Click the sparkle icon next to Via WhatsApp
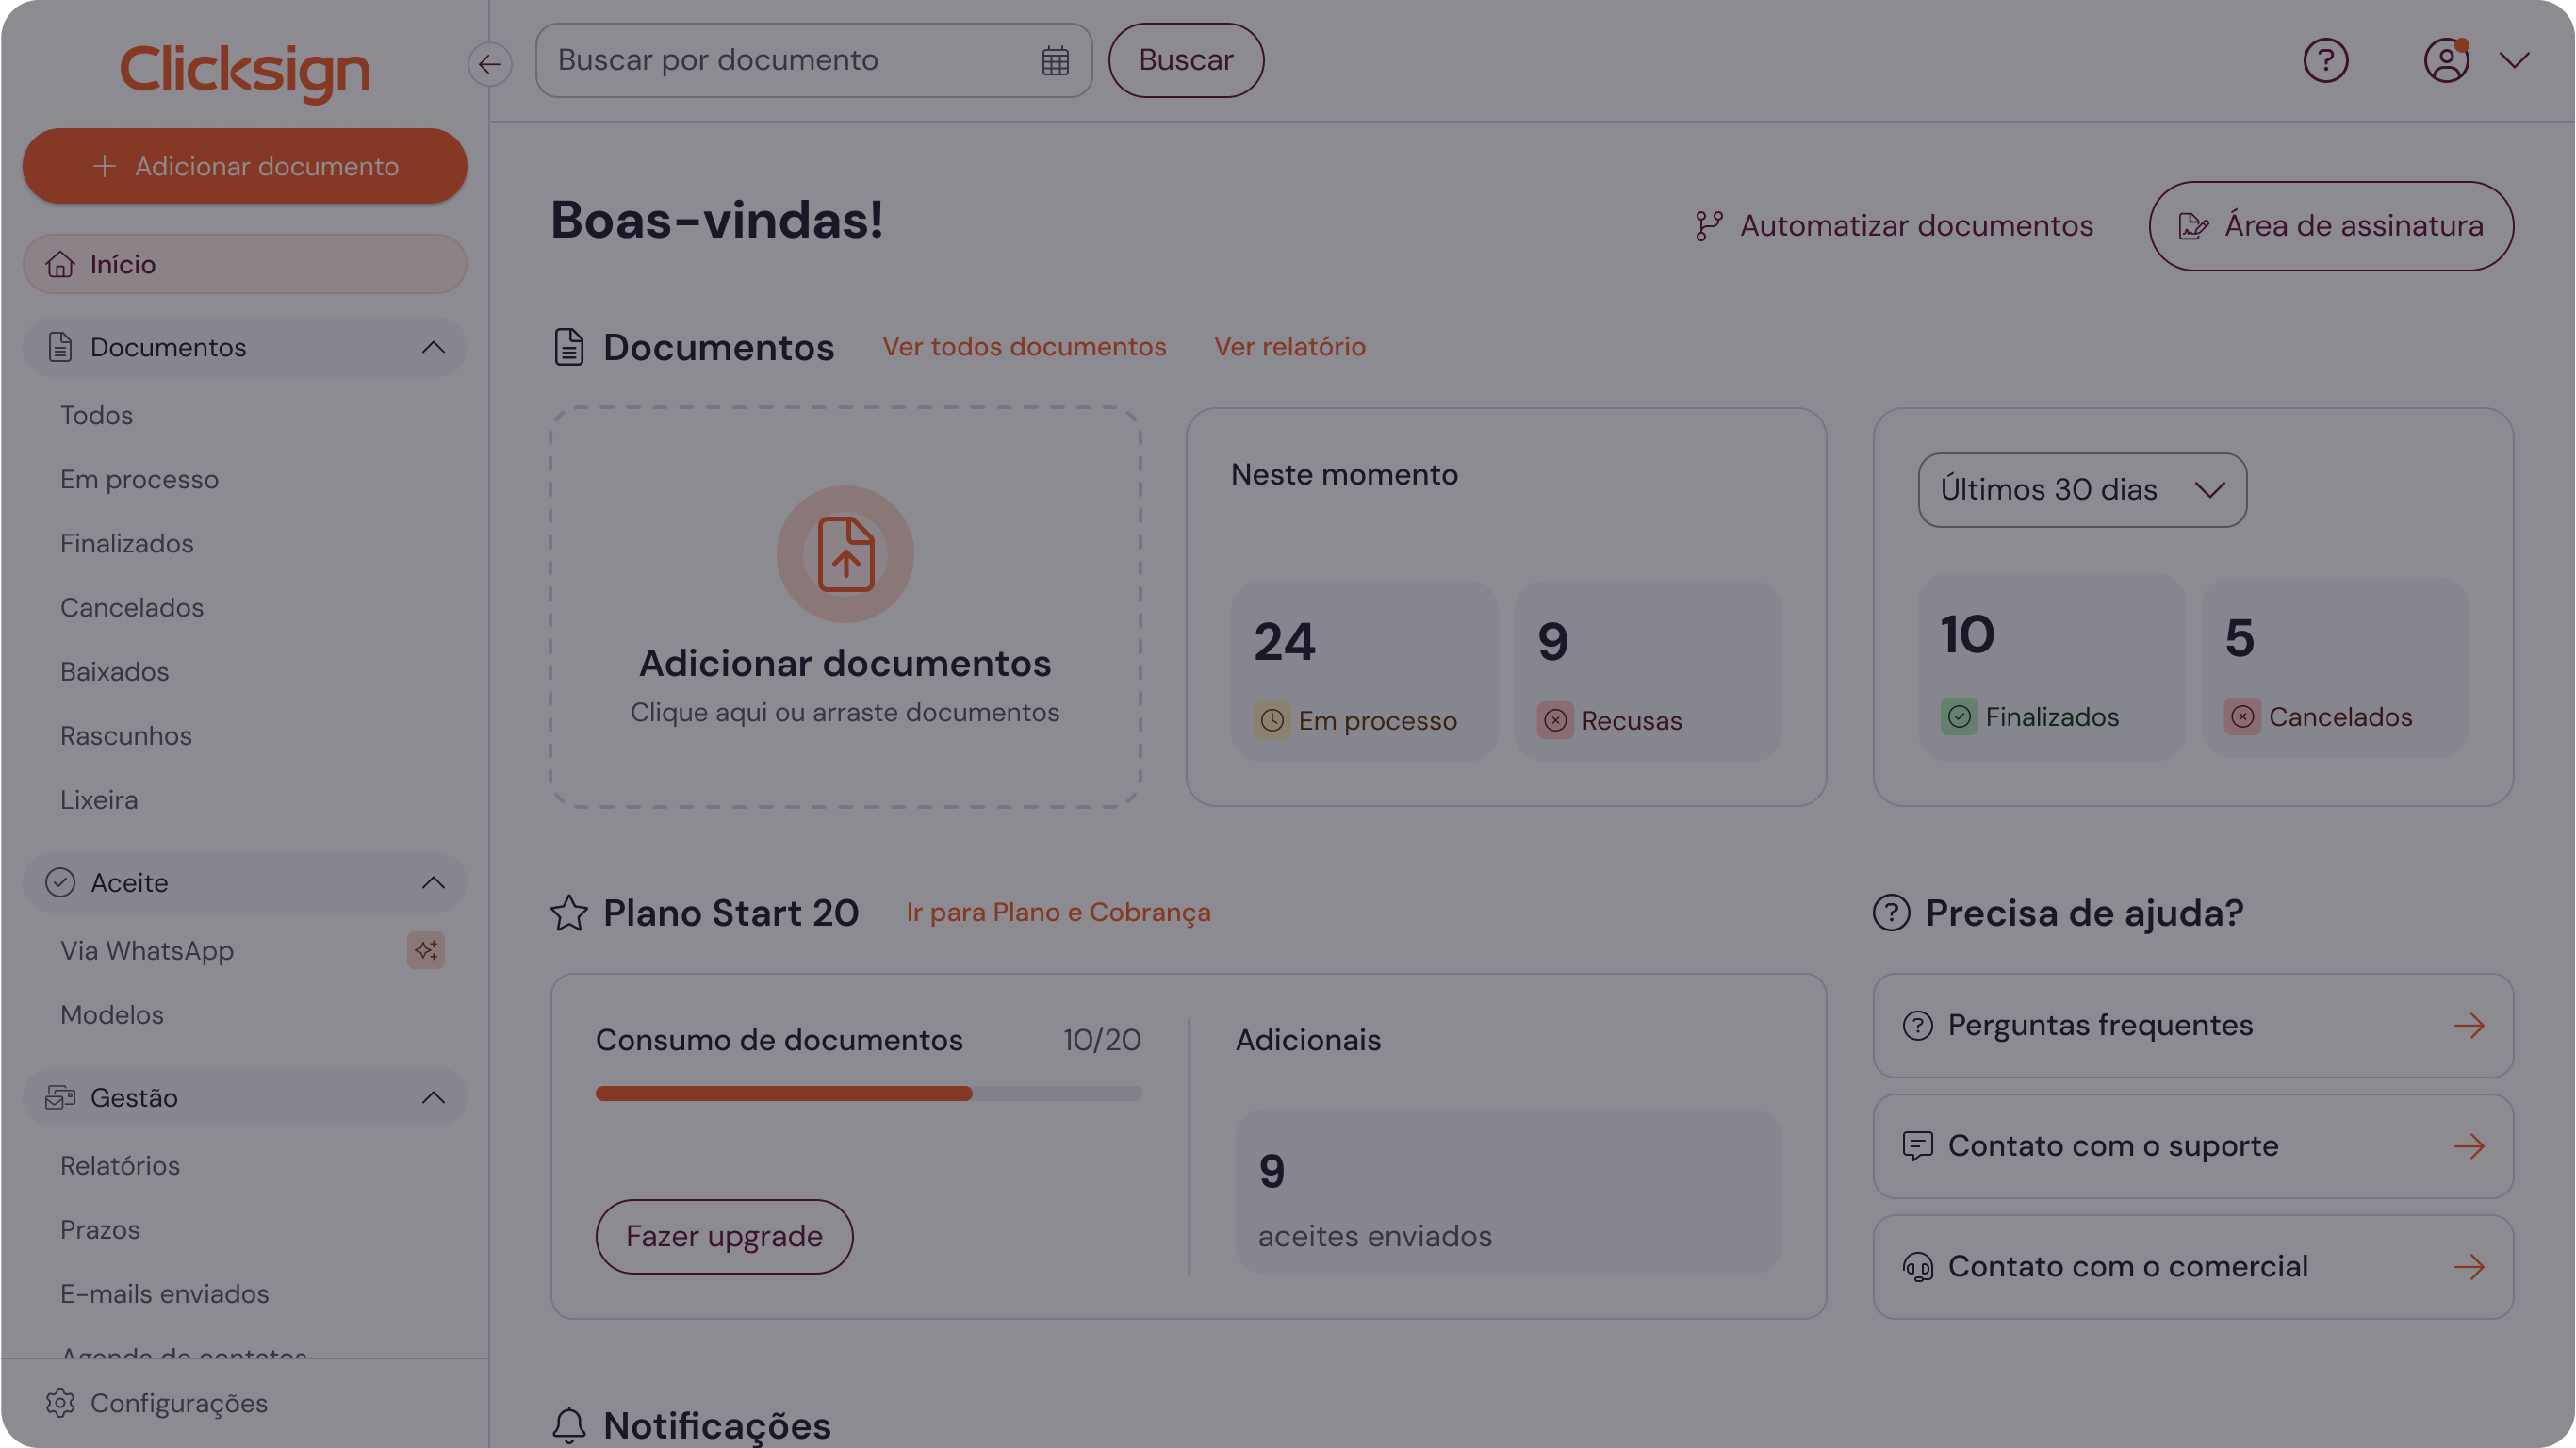Image resolution: width=2576 pixels, height=1448 pixels. tap(425, 950)
